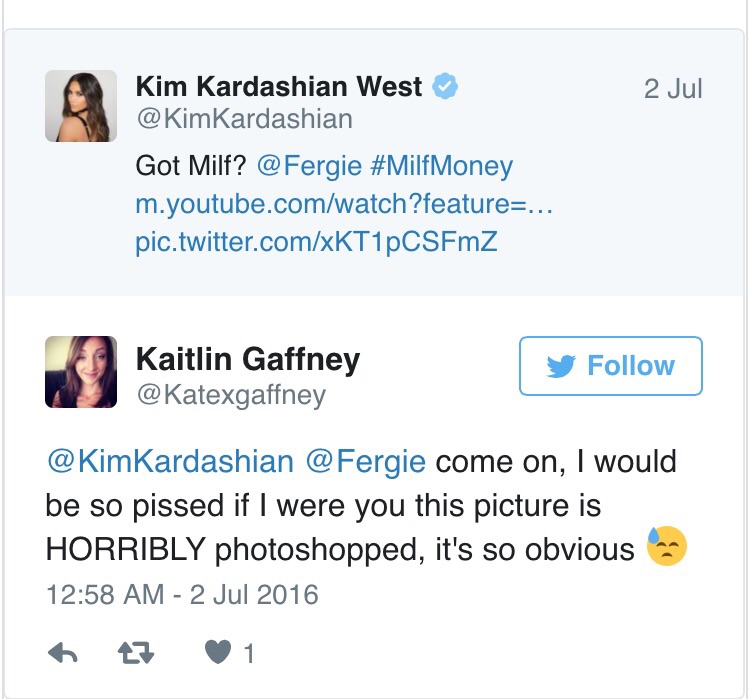
Task: Click the blue verified badge
Action: [x=444, y=87]
